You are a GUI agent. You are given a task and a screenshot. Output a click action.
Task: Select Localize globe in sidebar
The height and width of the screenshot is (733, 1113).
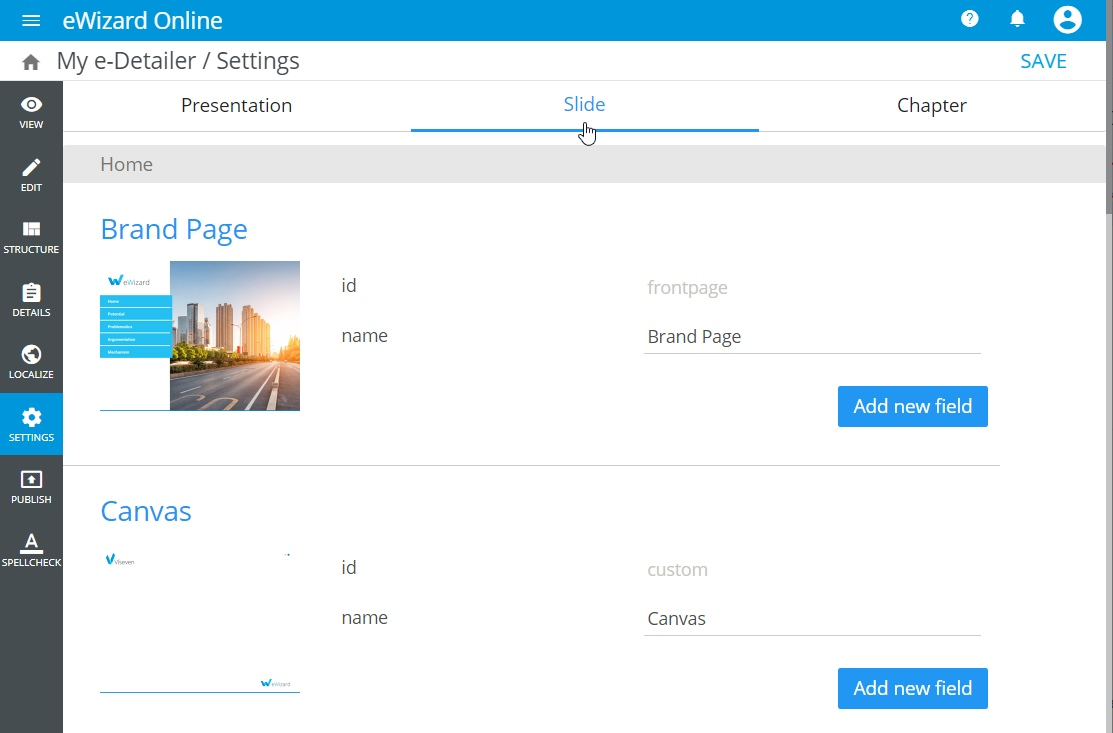click(31, 362)
